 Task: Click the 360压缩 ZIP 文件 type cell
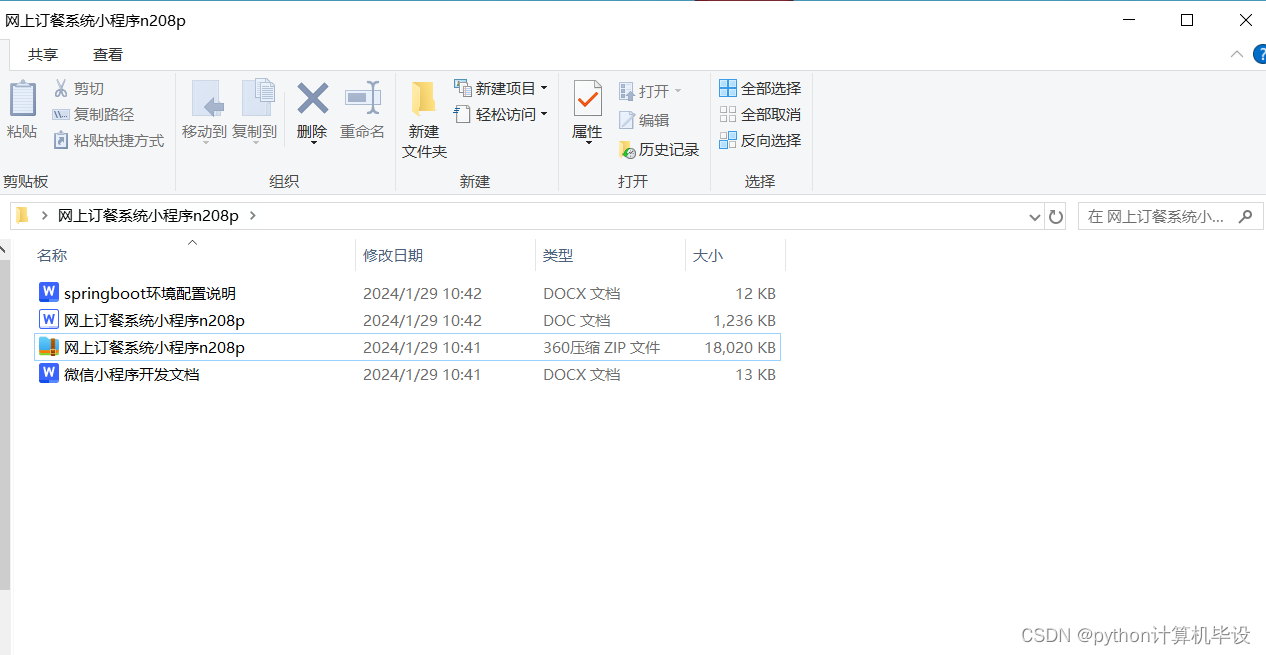pyautogui.click(x=602, y=347)
